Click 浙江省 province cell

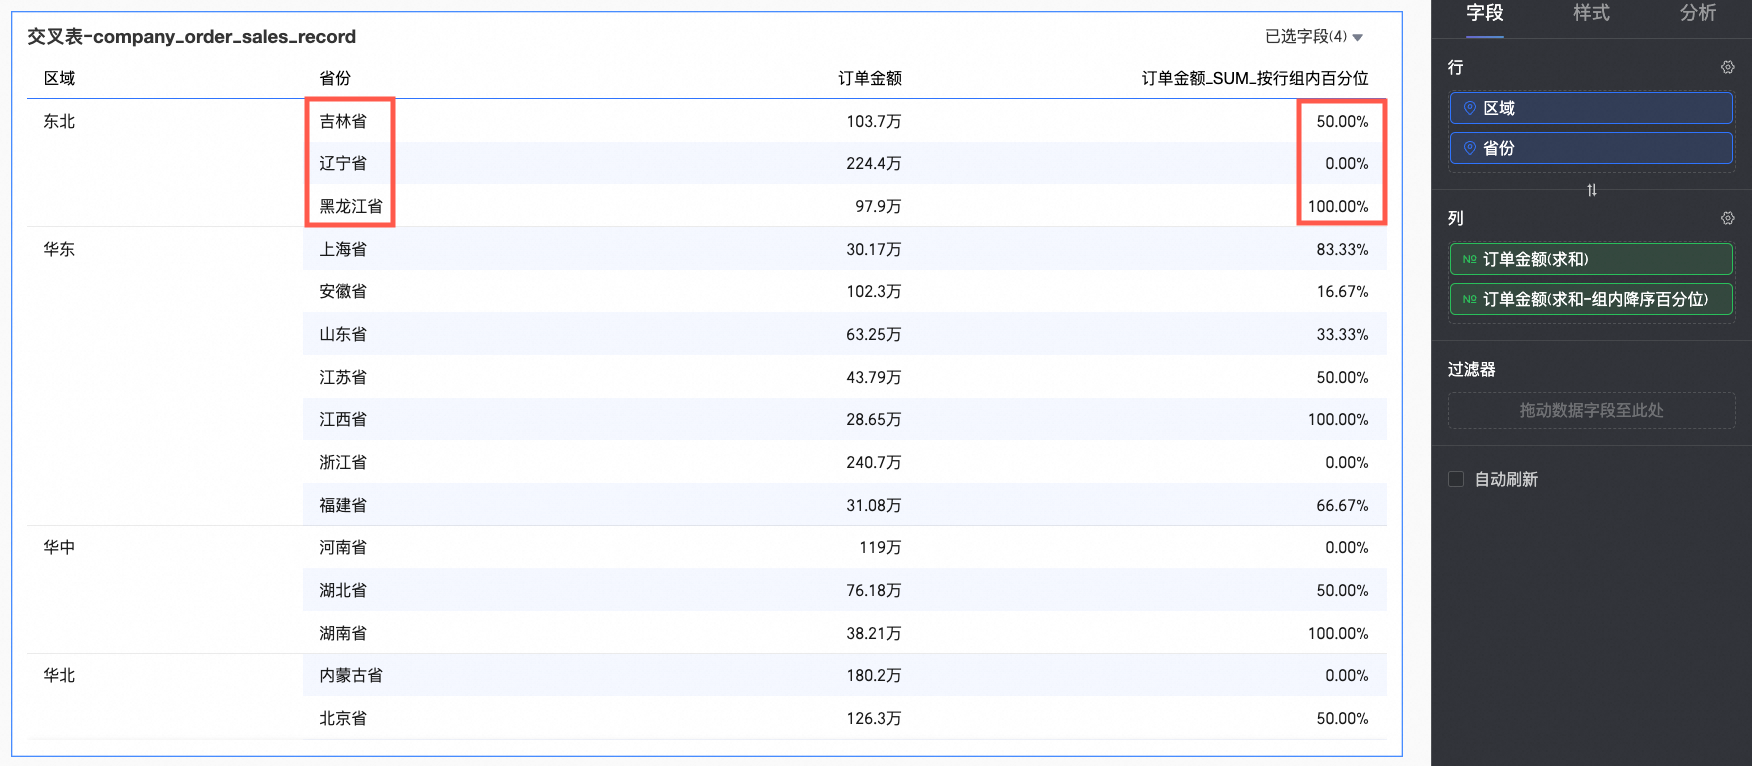[343, 462]
